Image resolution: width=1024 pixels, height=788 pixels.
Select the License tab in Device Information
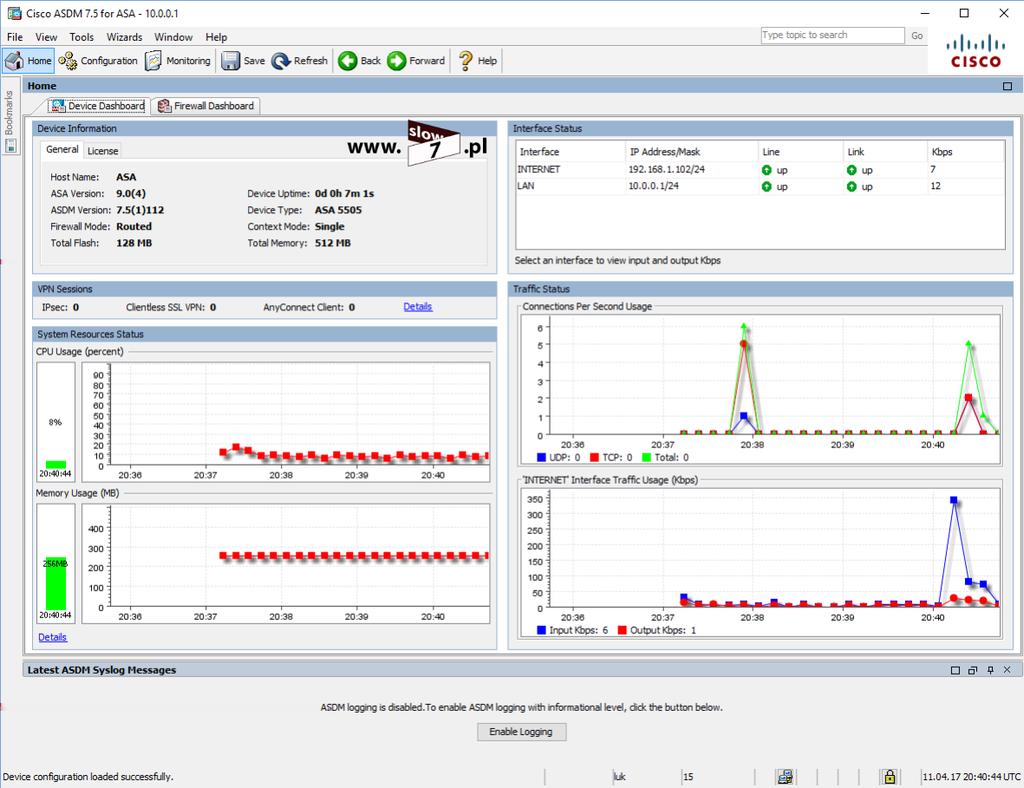coord(103,151)
